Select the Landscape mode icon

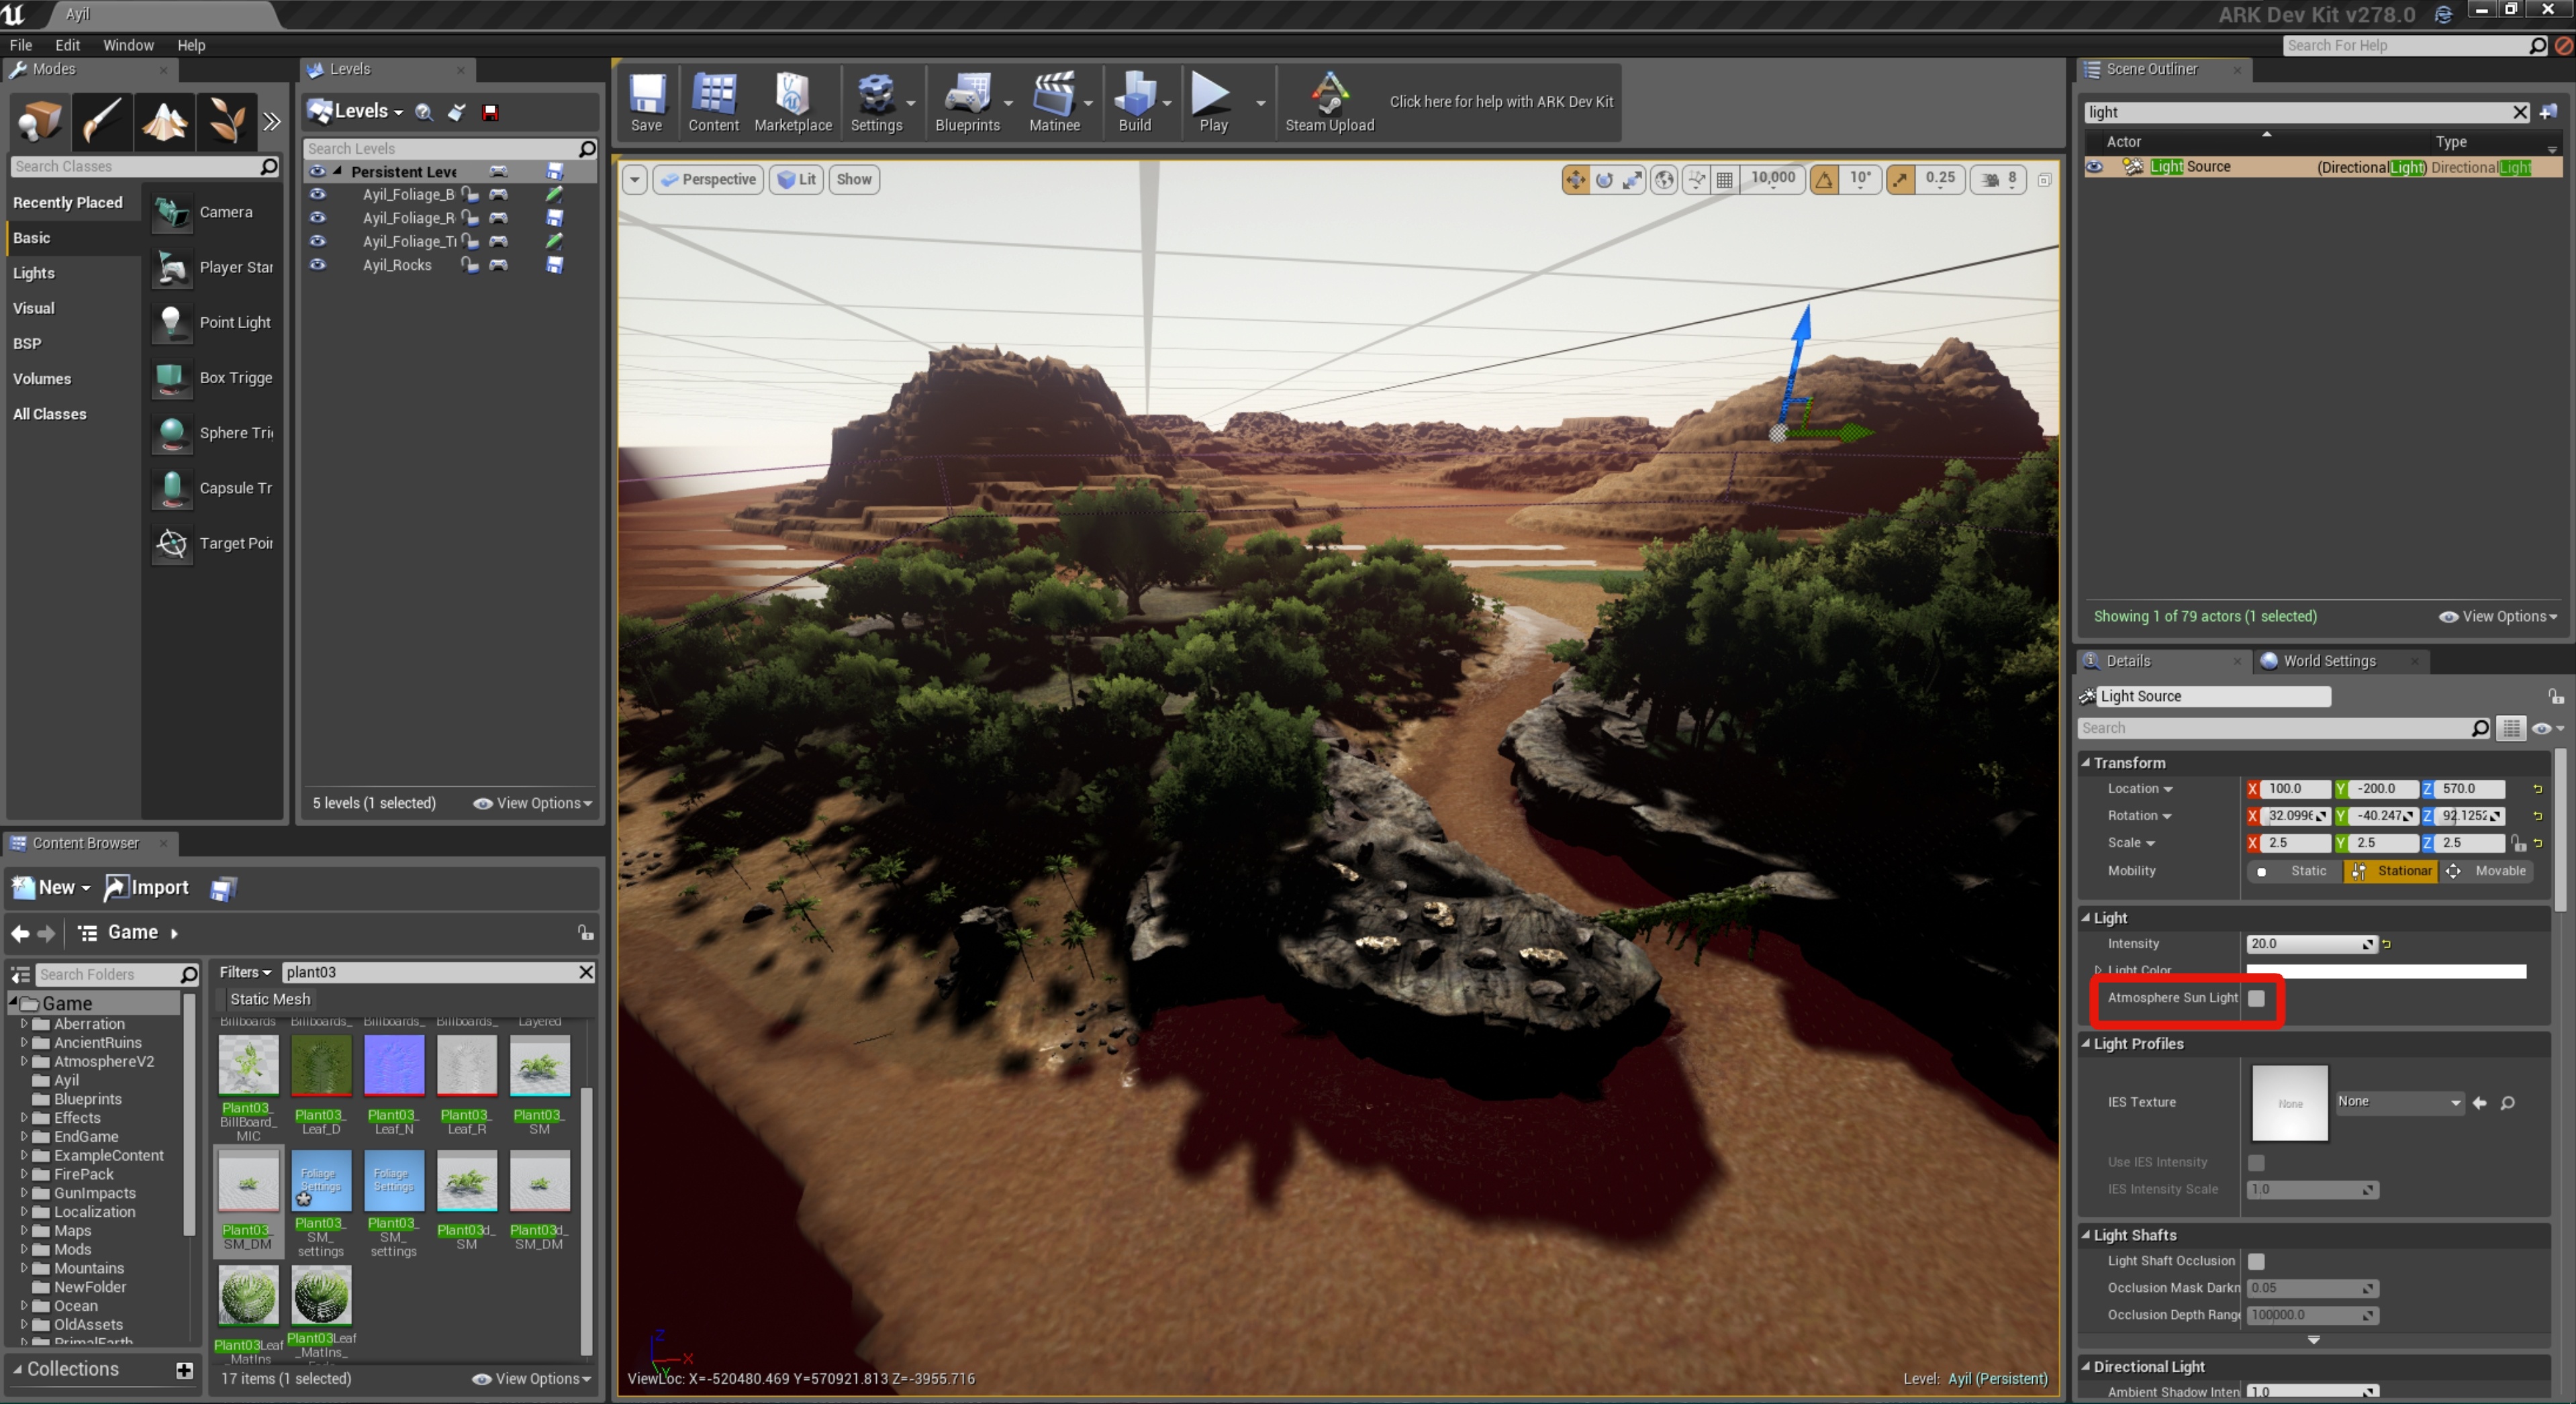(164, 121)
